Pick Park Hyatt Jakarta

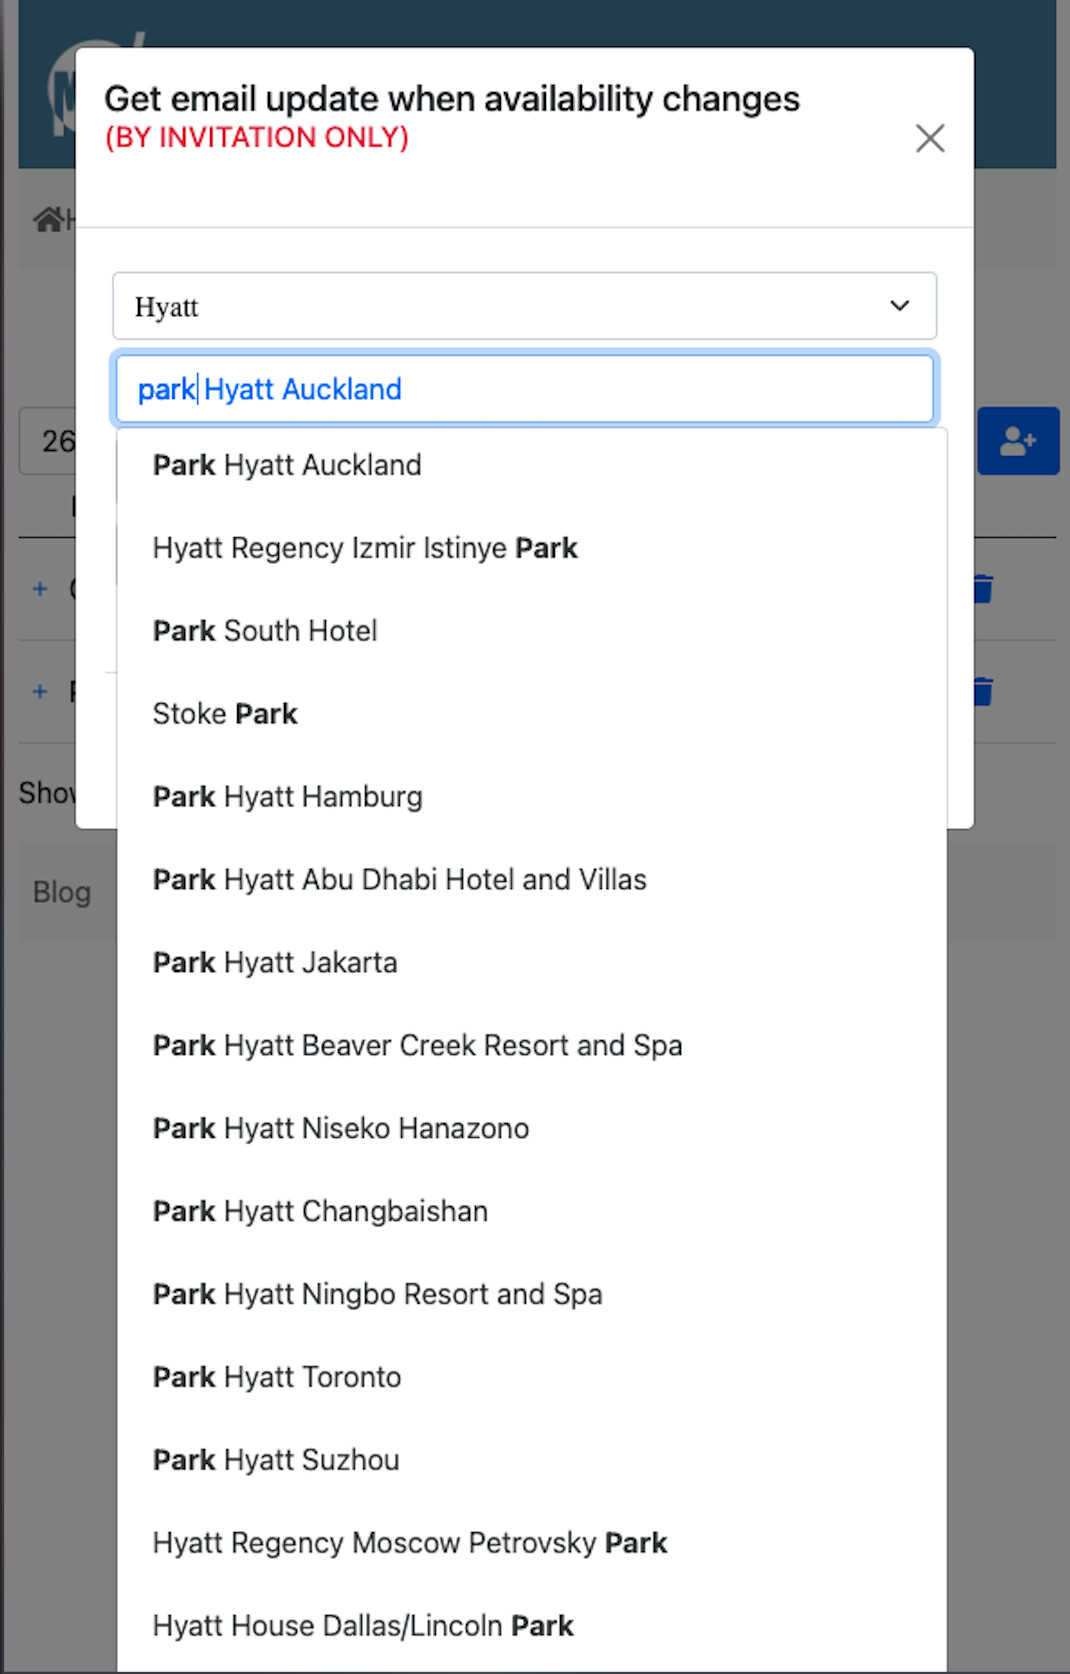(x=531, y=963)
